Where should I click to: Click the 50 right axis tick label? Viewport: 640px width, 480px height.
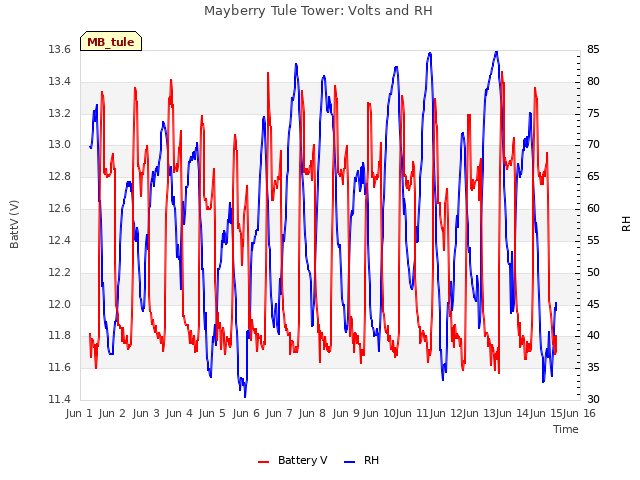tap(593, 272)
